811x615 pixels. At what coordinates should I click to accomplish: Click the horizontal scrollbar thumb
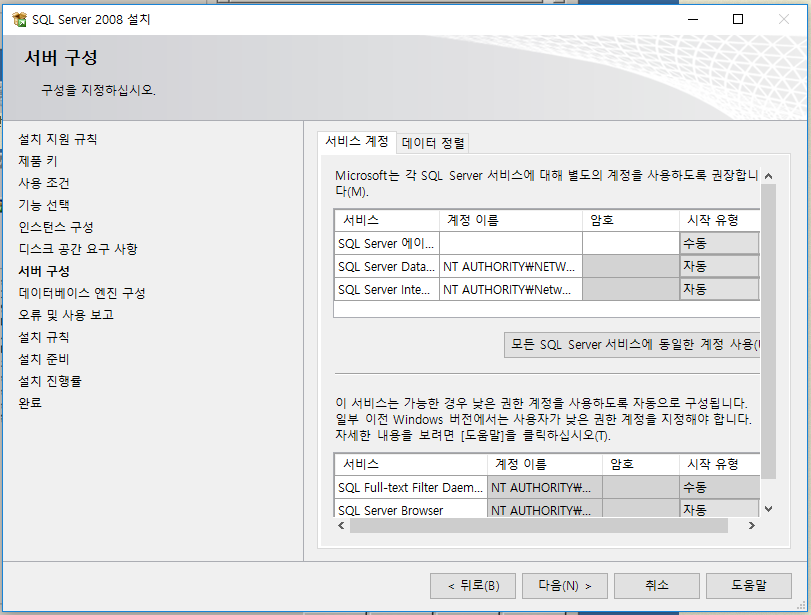tap(538, 526)
